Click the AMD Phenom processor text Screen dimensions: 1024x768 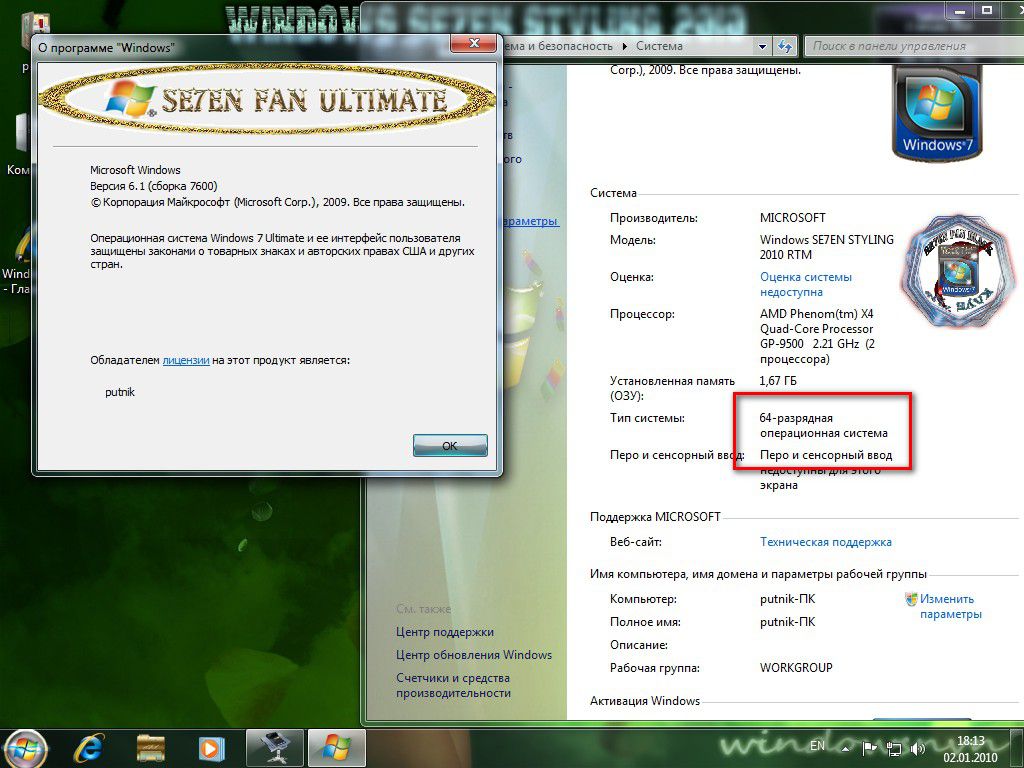click(x=817, y=336)
